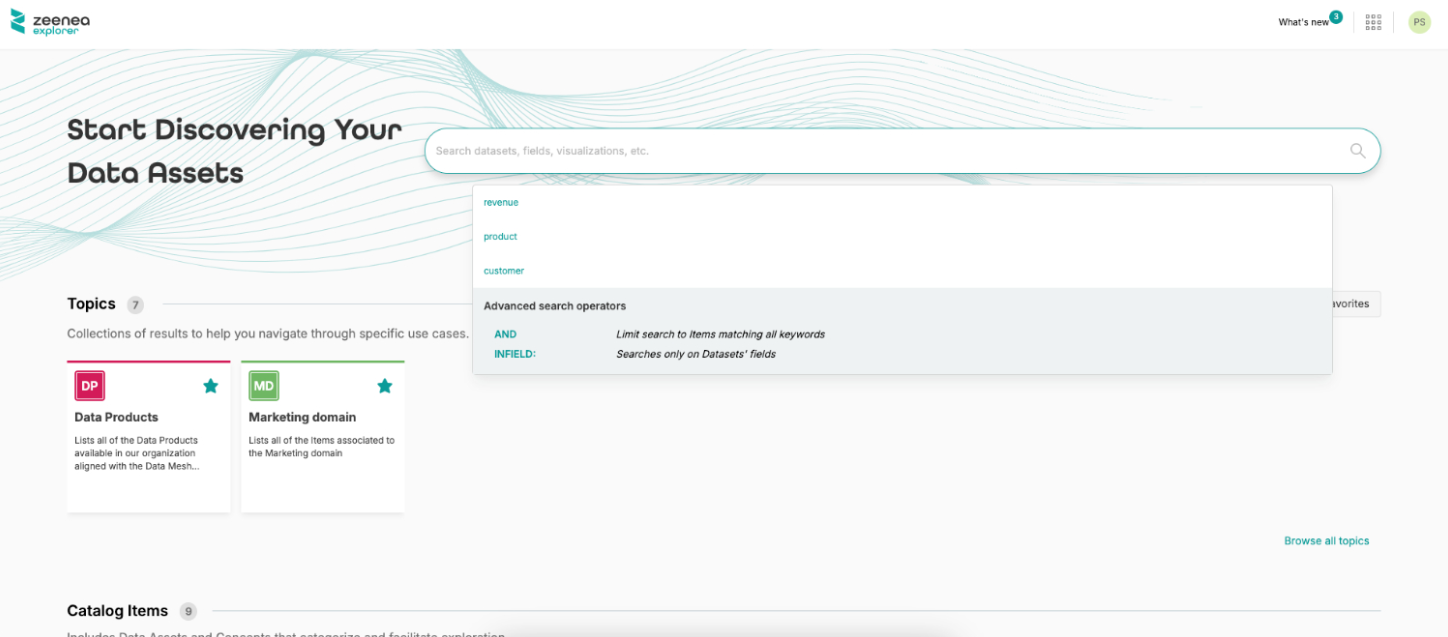This screenshot has width=1448, height=637.
Task: Select the 'product' search suggestion
Action: tap(500, 237)
